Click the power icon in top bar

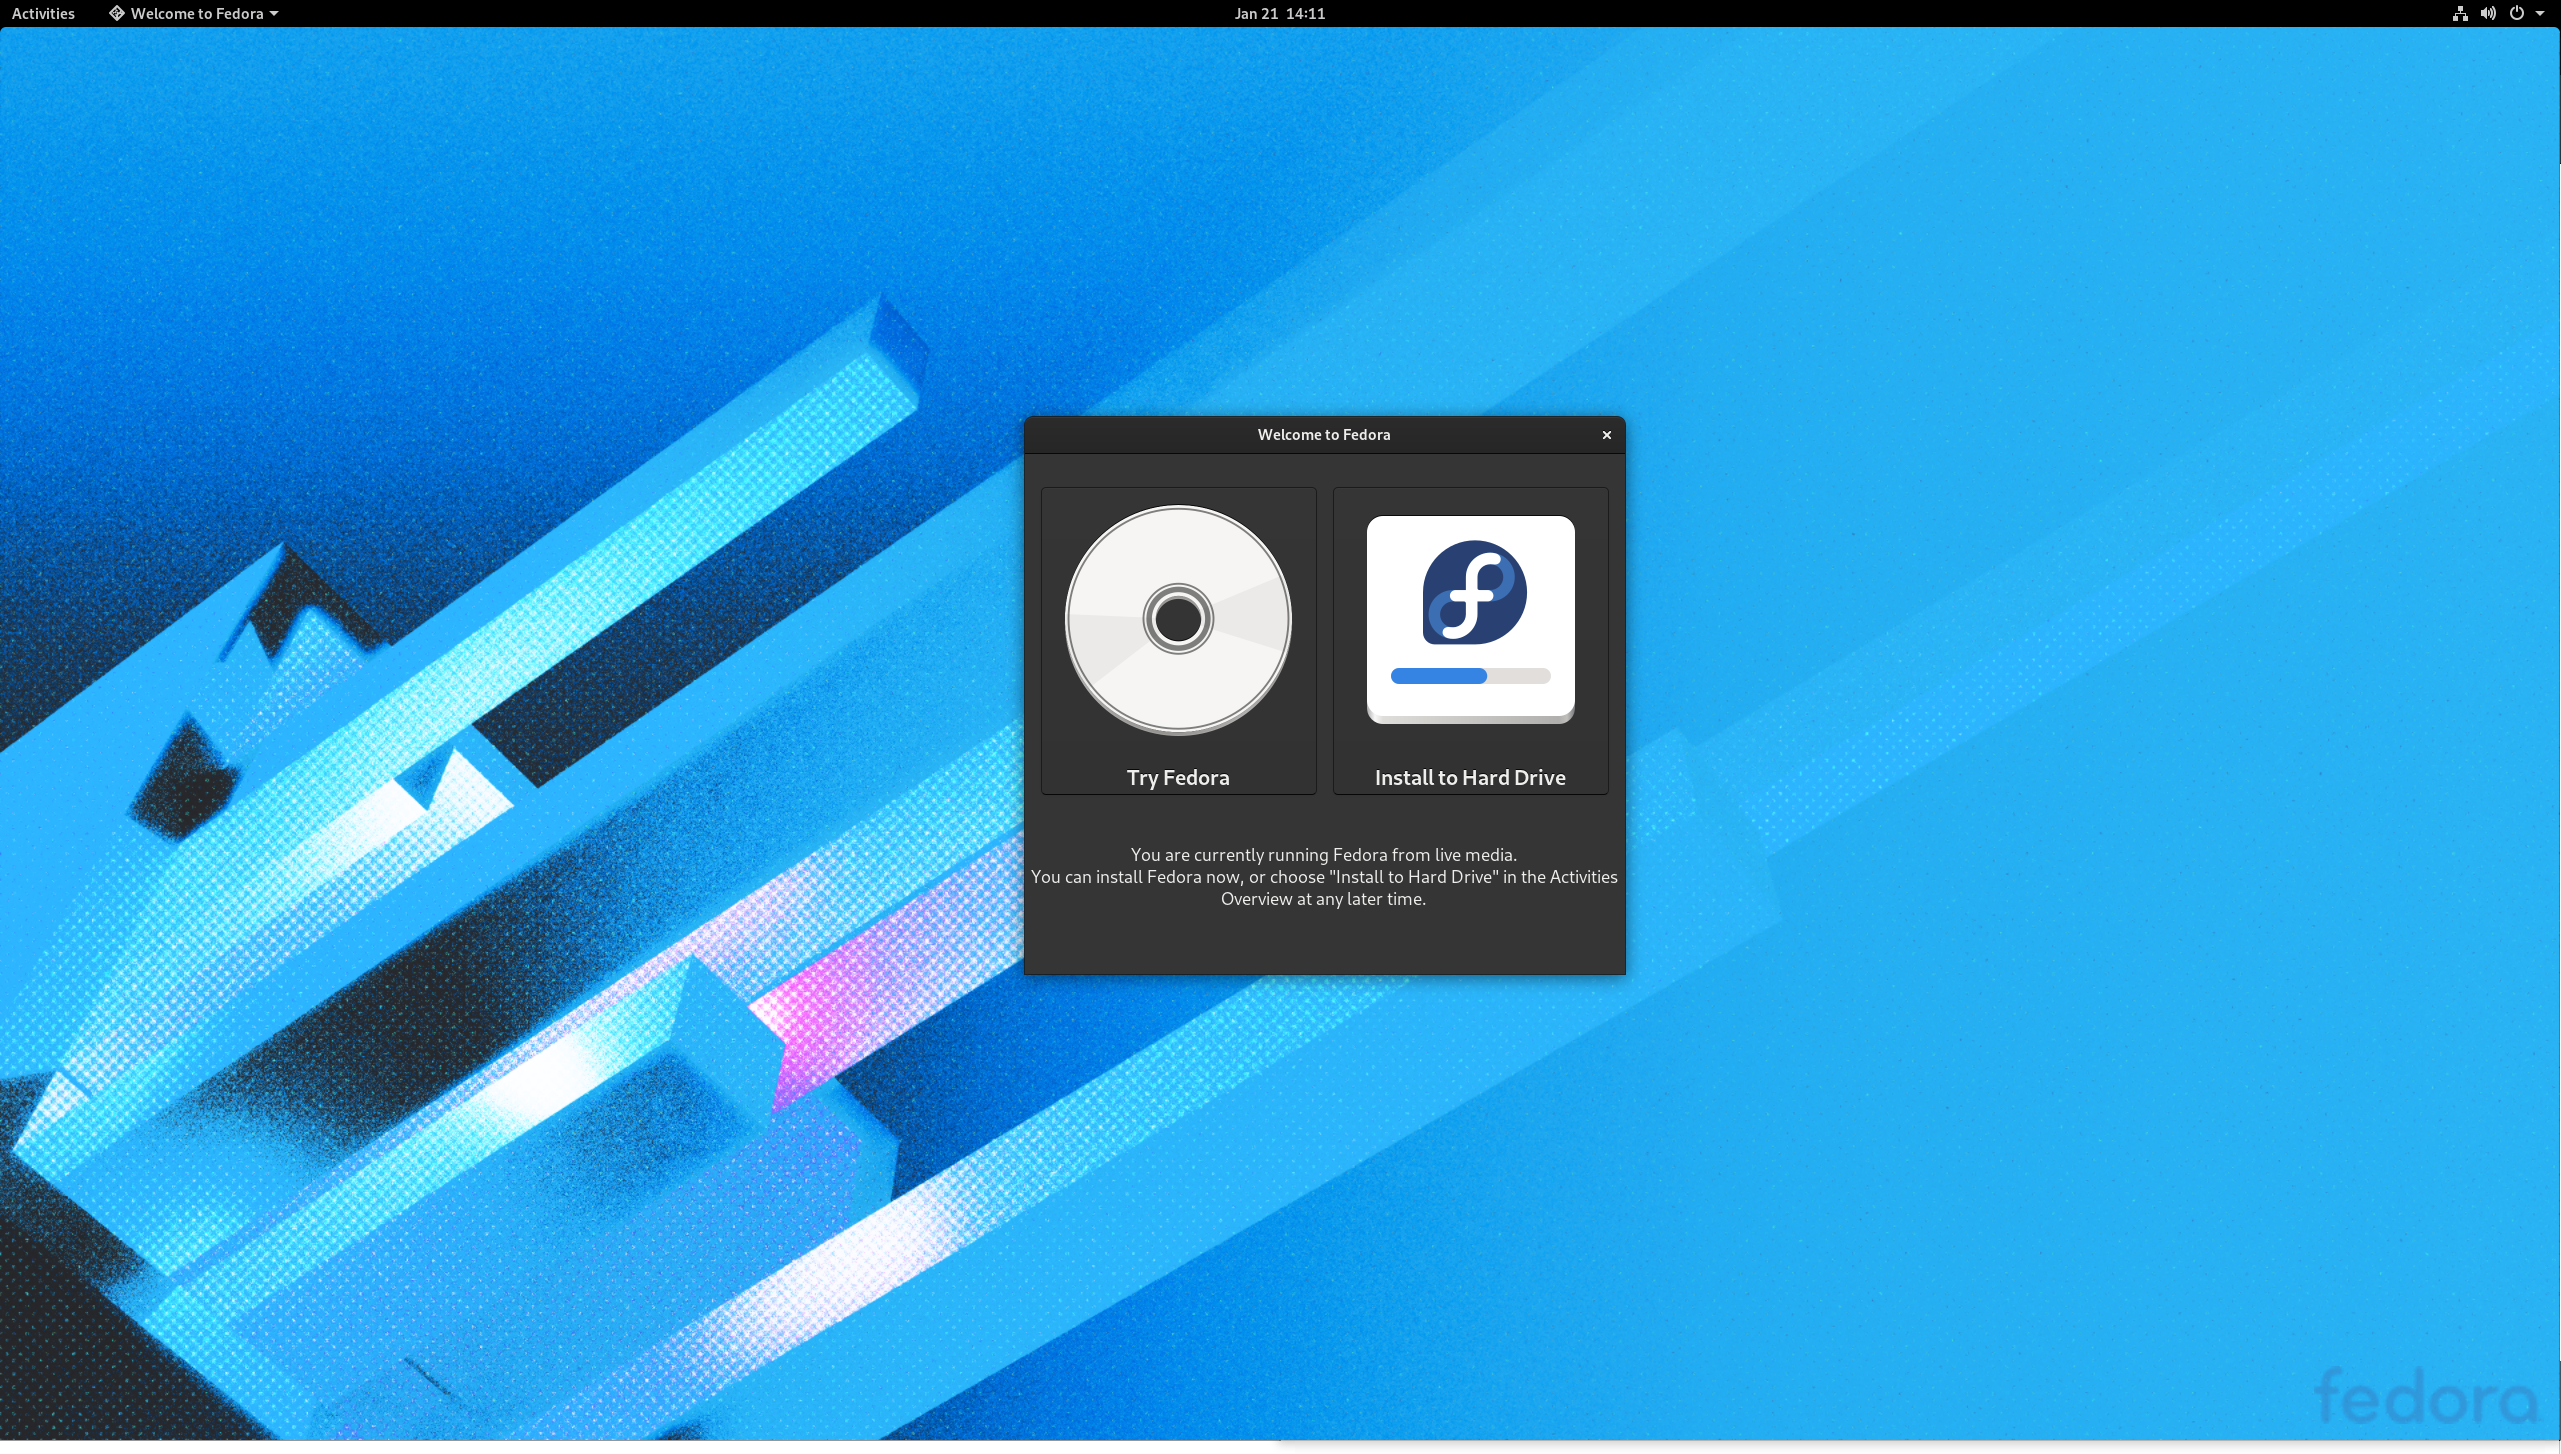[2517, 13]
